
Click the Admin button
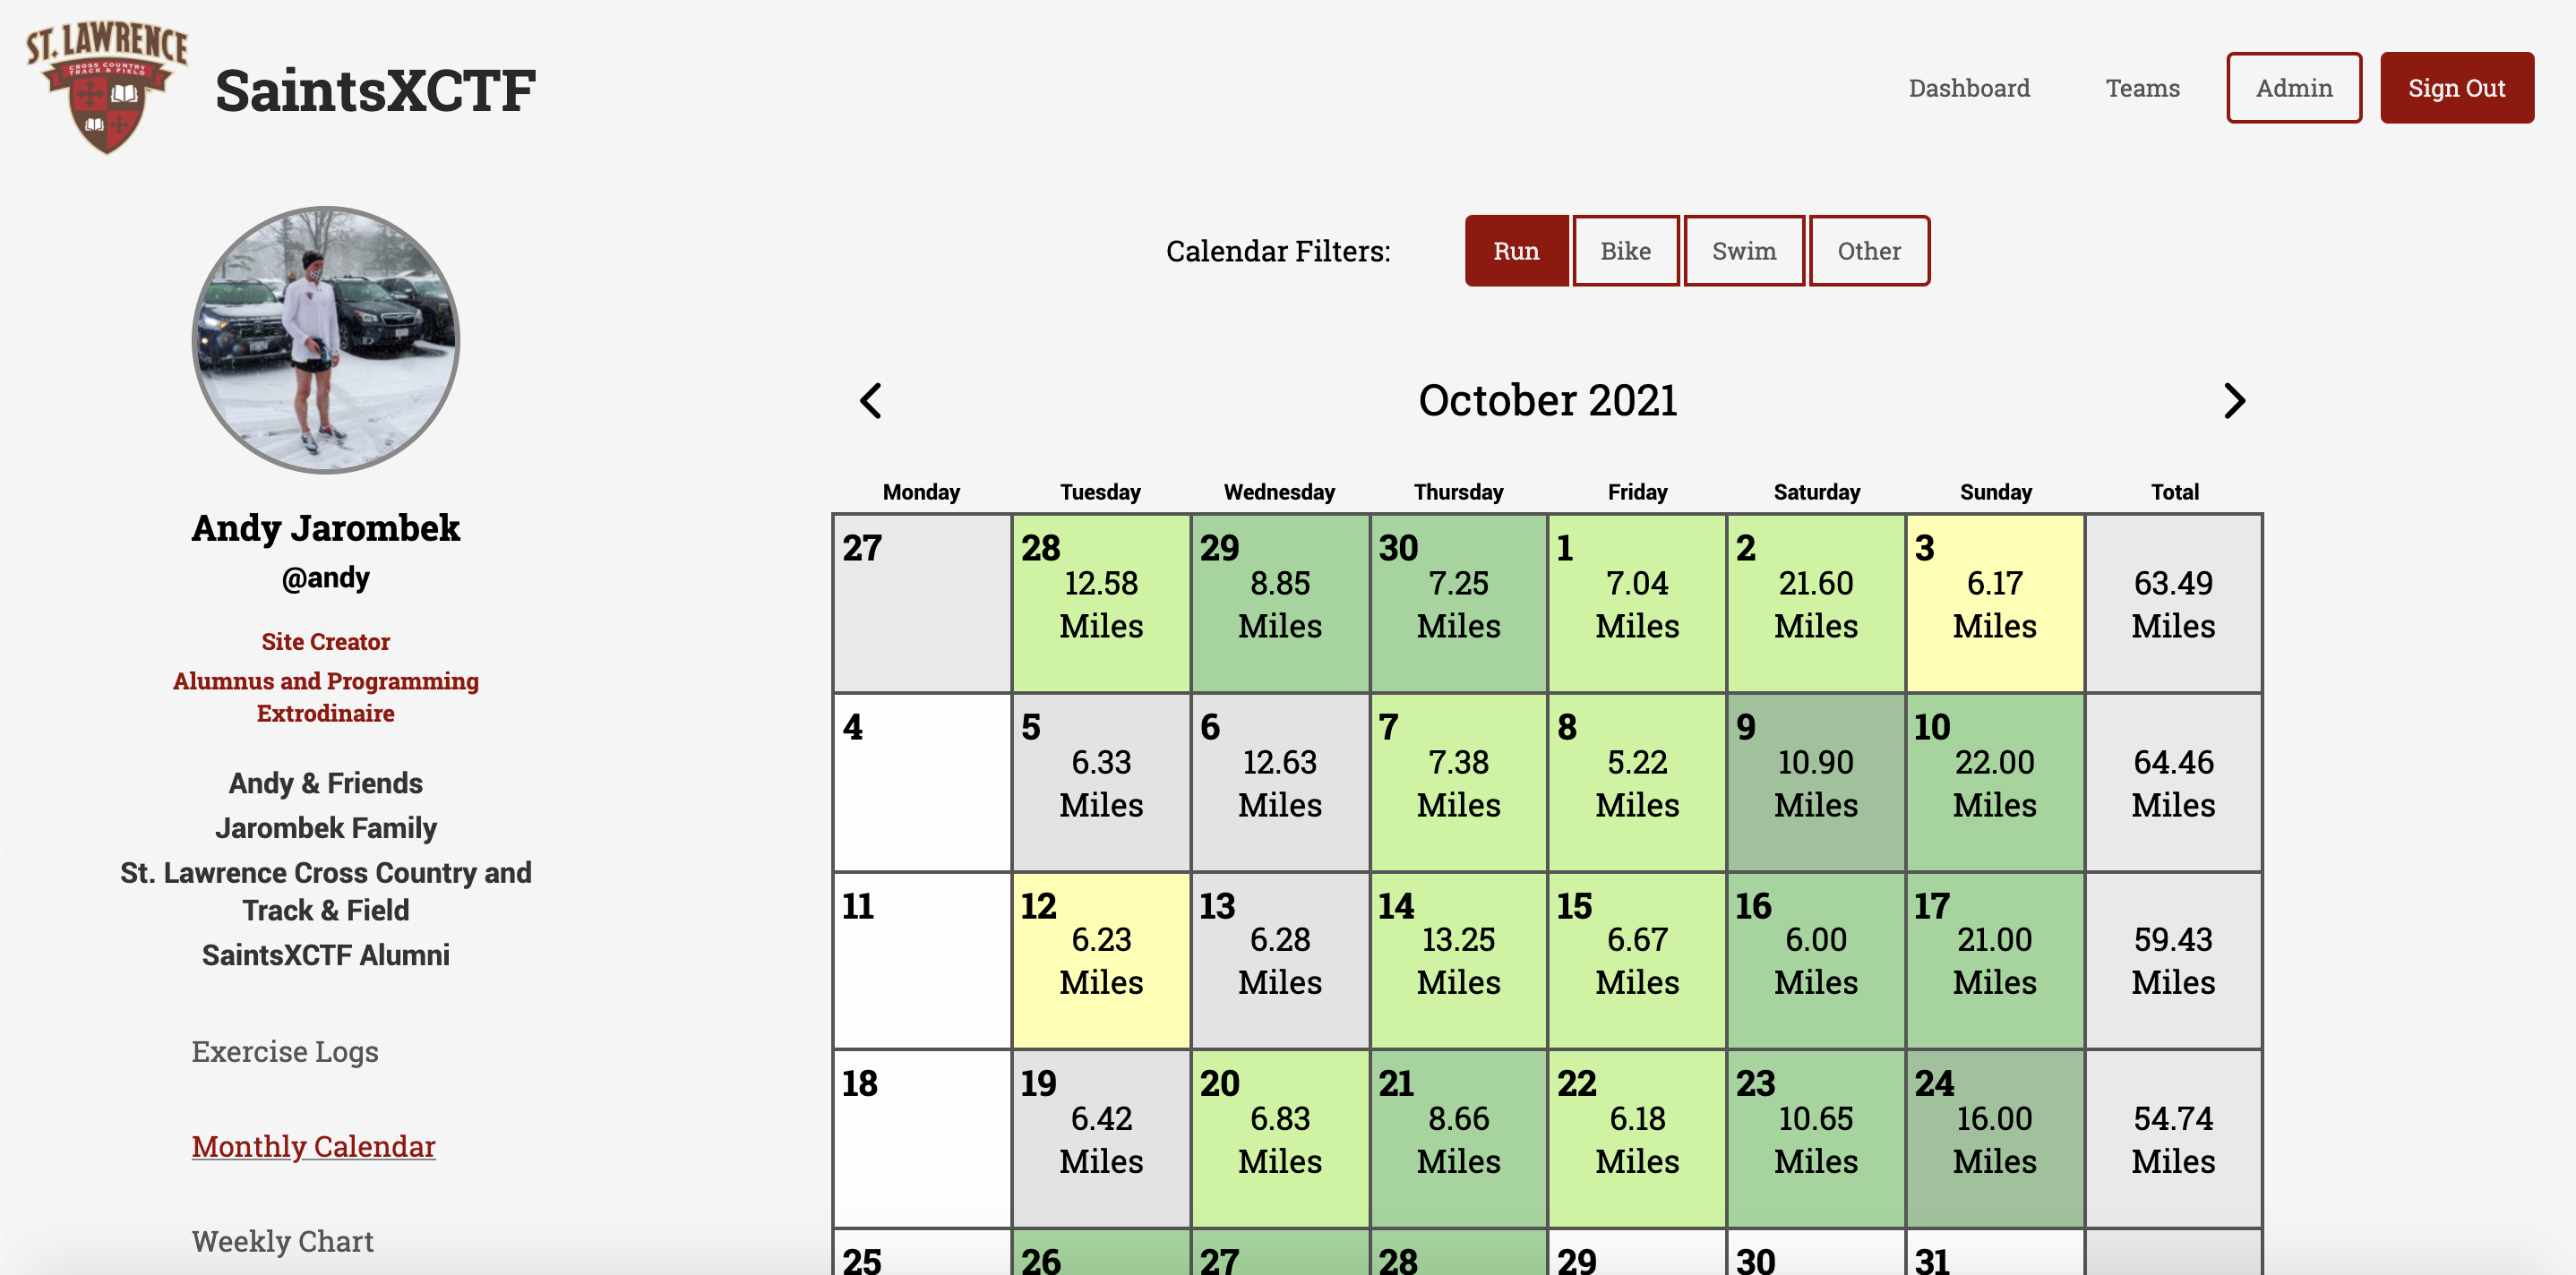click(2293, 88)
